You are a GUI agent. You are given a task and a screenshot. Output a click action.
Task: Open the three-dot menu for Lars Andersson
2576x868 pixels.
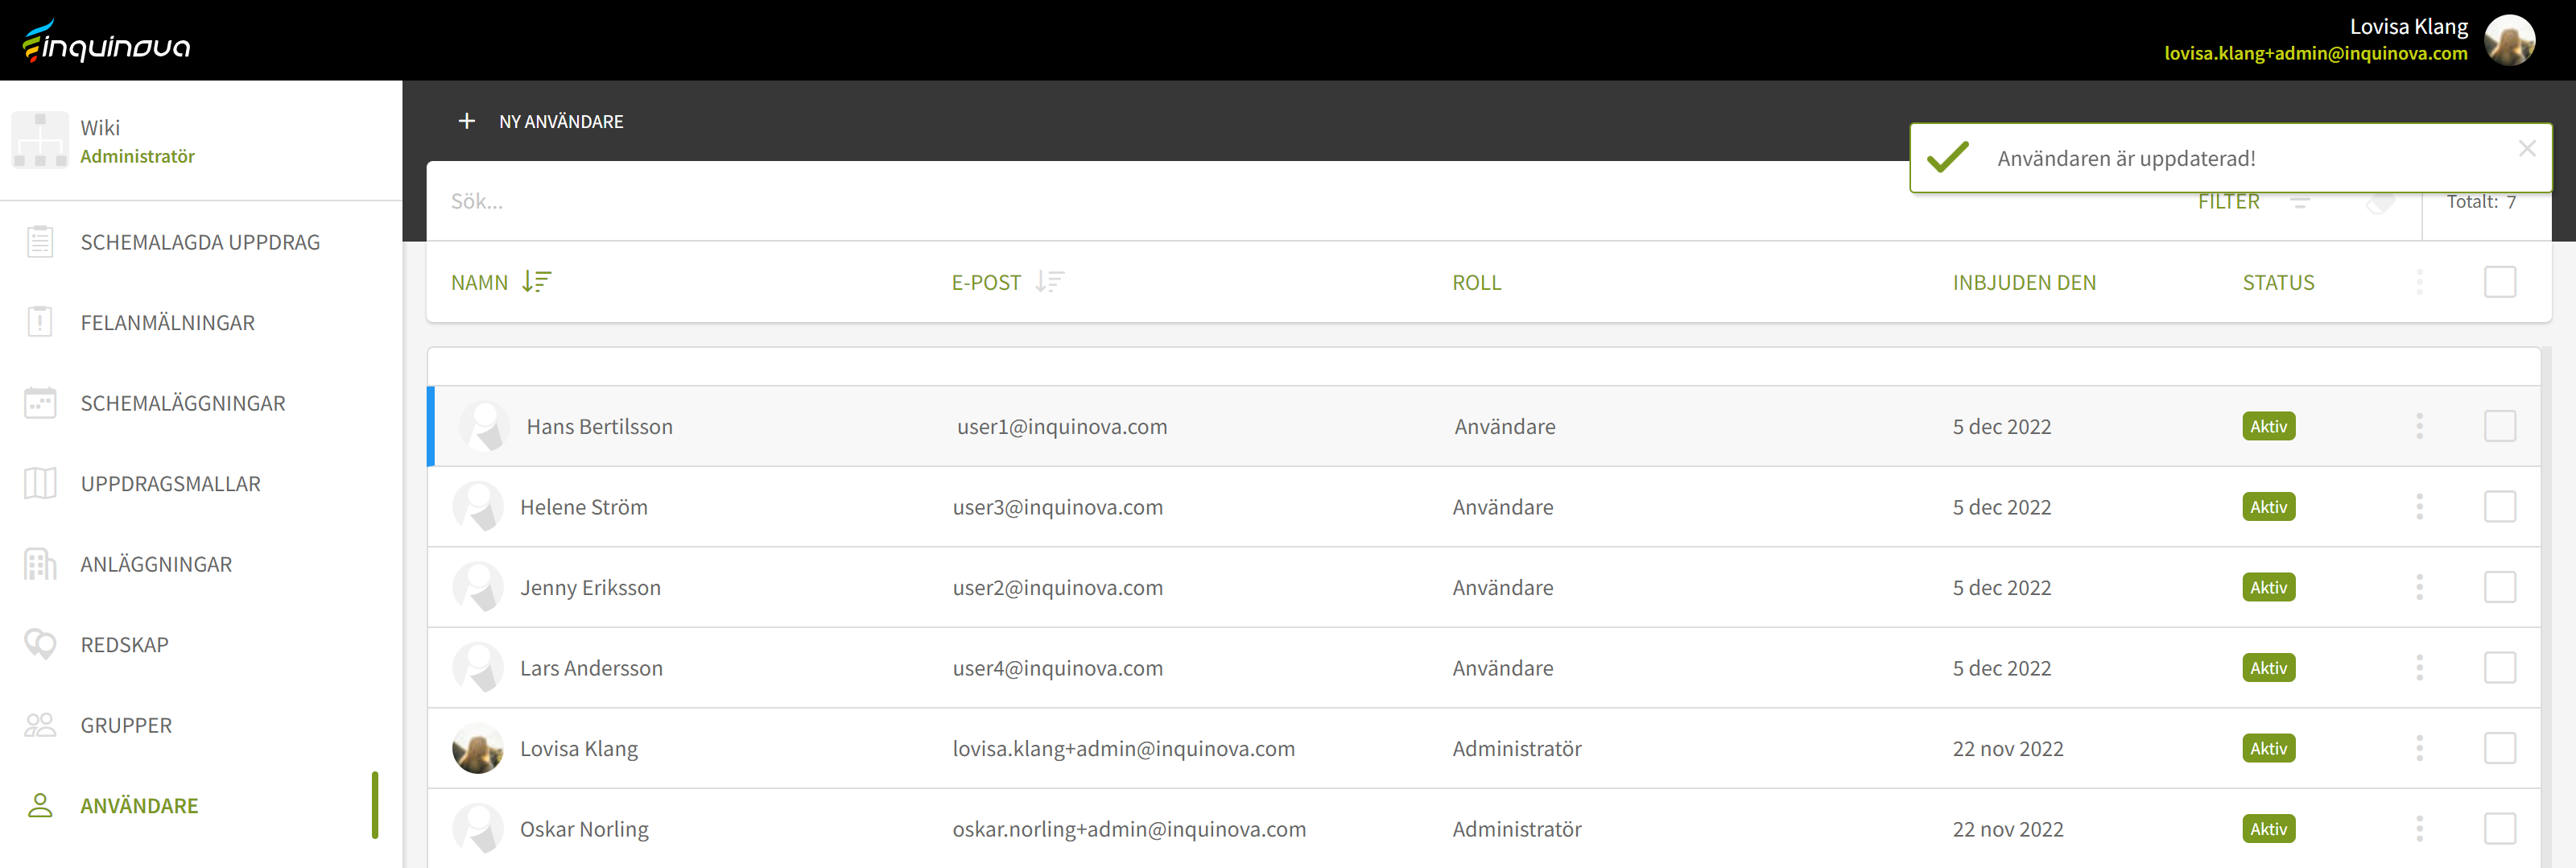click(x=2419, y=668)
